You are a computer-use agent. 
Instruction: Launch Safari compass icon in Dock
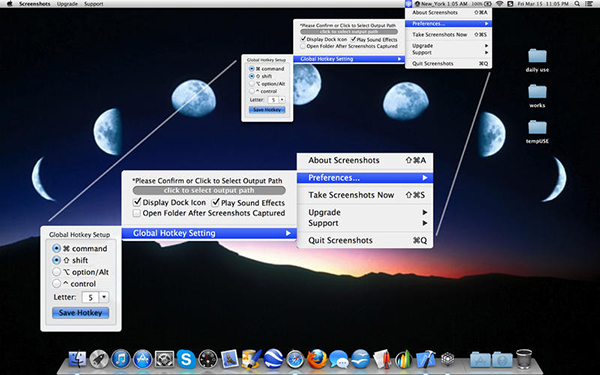(x=295, y=359)
